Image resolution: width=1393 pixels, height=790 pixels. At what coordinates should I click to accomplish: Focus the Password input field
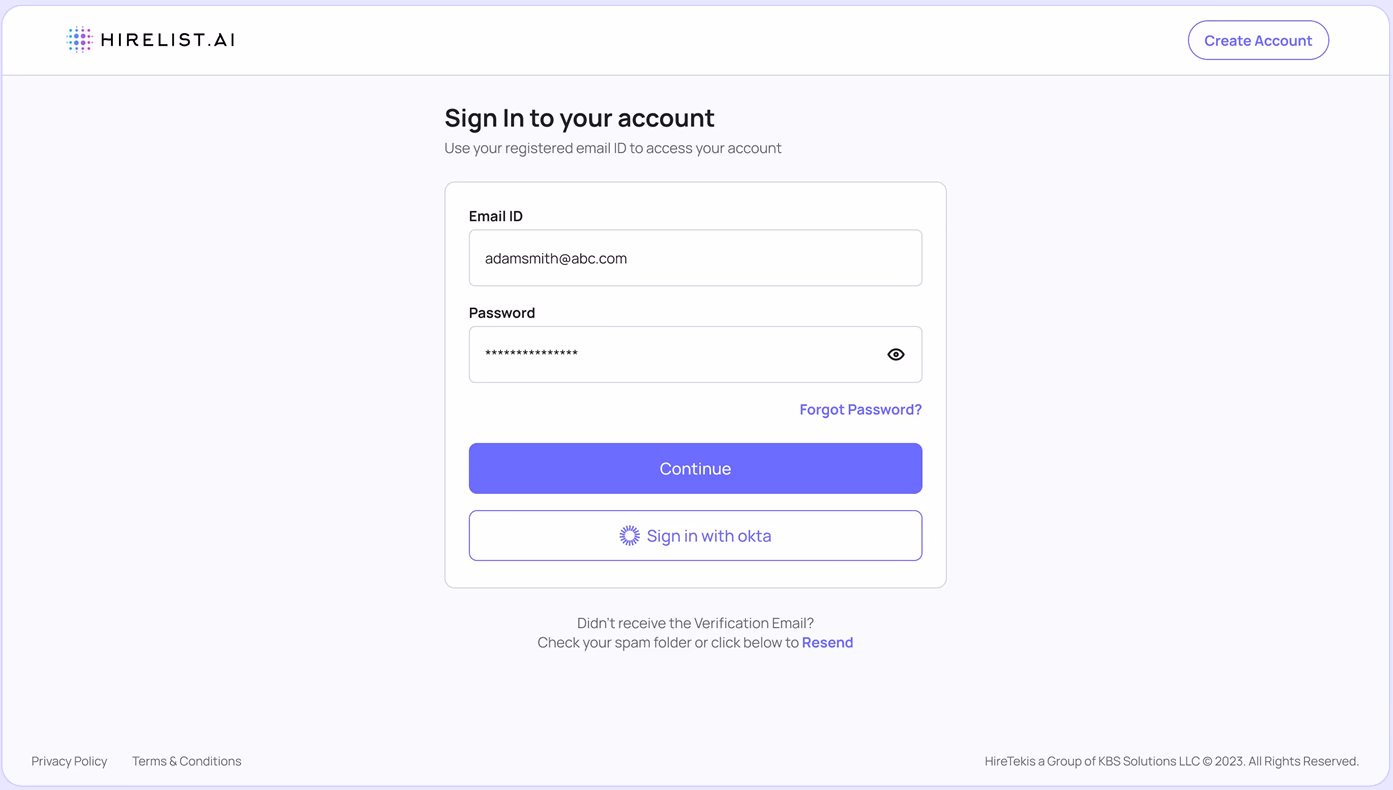click(x=670, y=355)
